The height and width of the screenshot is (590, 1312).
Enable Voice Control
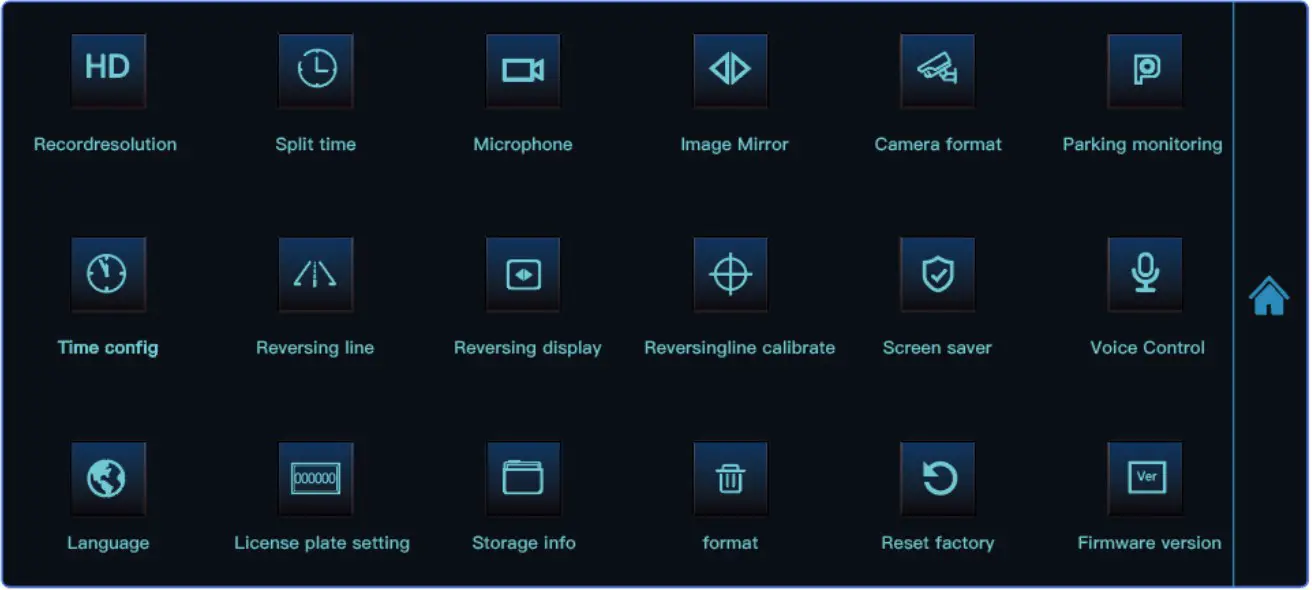click(1144, 274)
